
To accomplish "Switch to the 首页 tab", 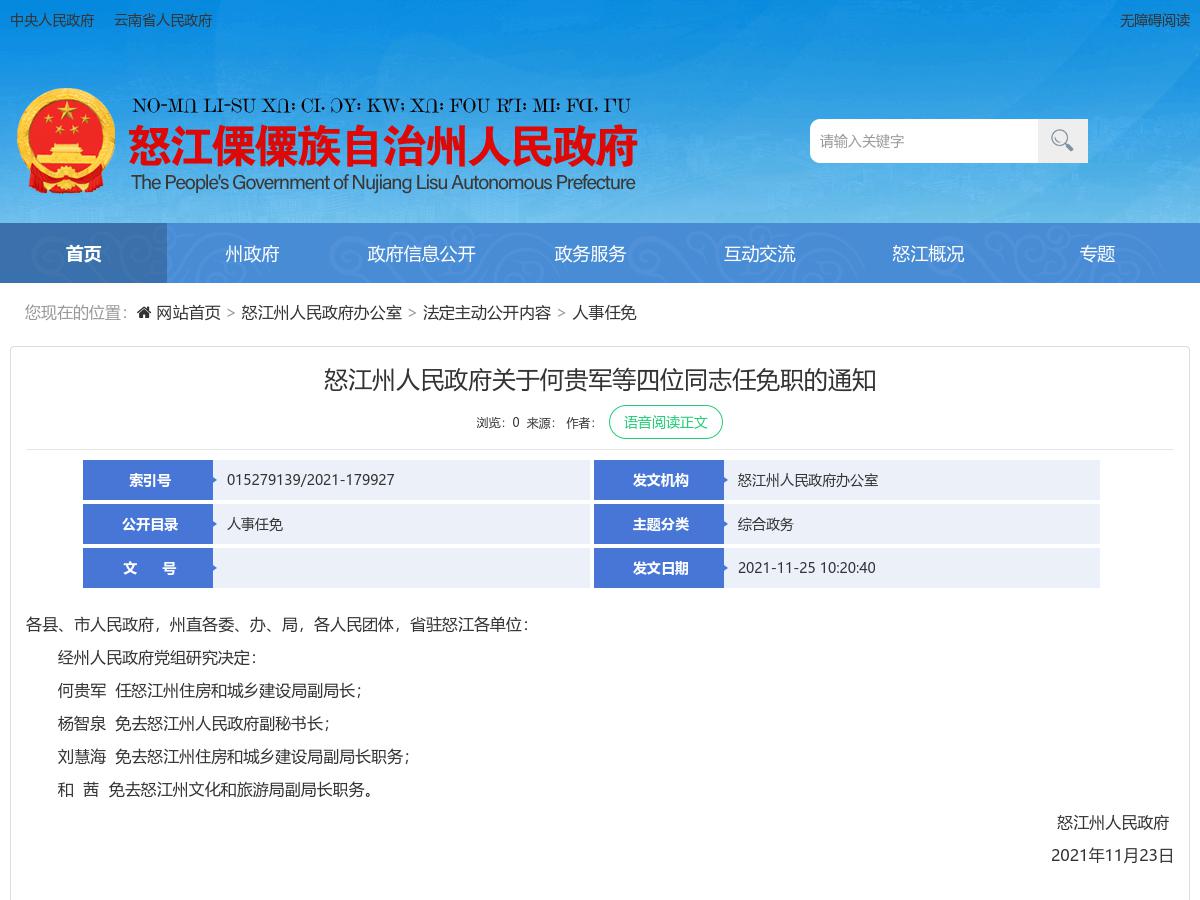I will [x=83, y=253].
